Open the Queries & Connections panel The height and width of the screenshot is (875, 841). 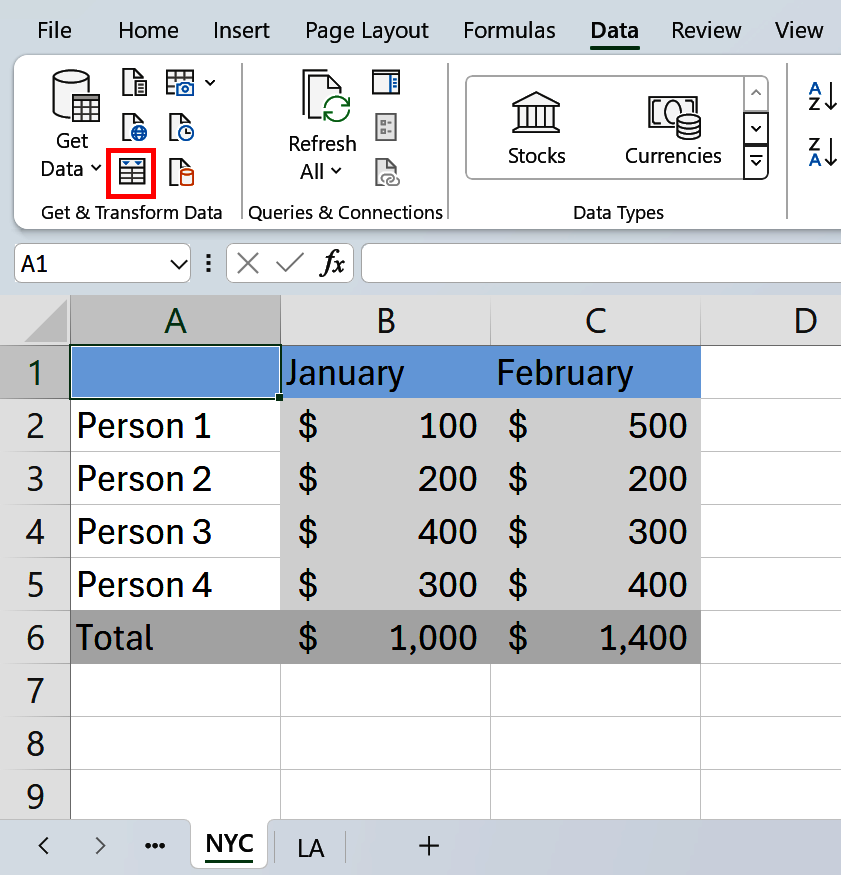pyautogui.click(x=386, y=81)
